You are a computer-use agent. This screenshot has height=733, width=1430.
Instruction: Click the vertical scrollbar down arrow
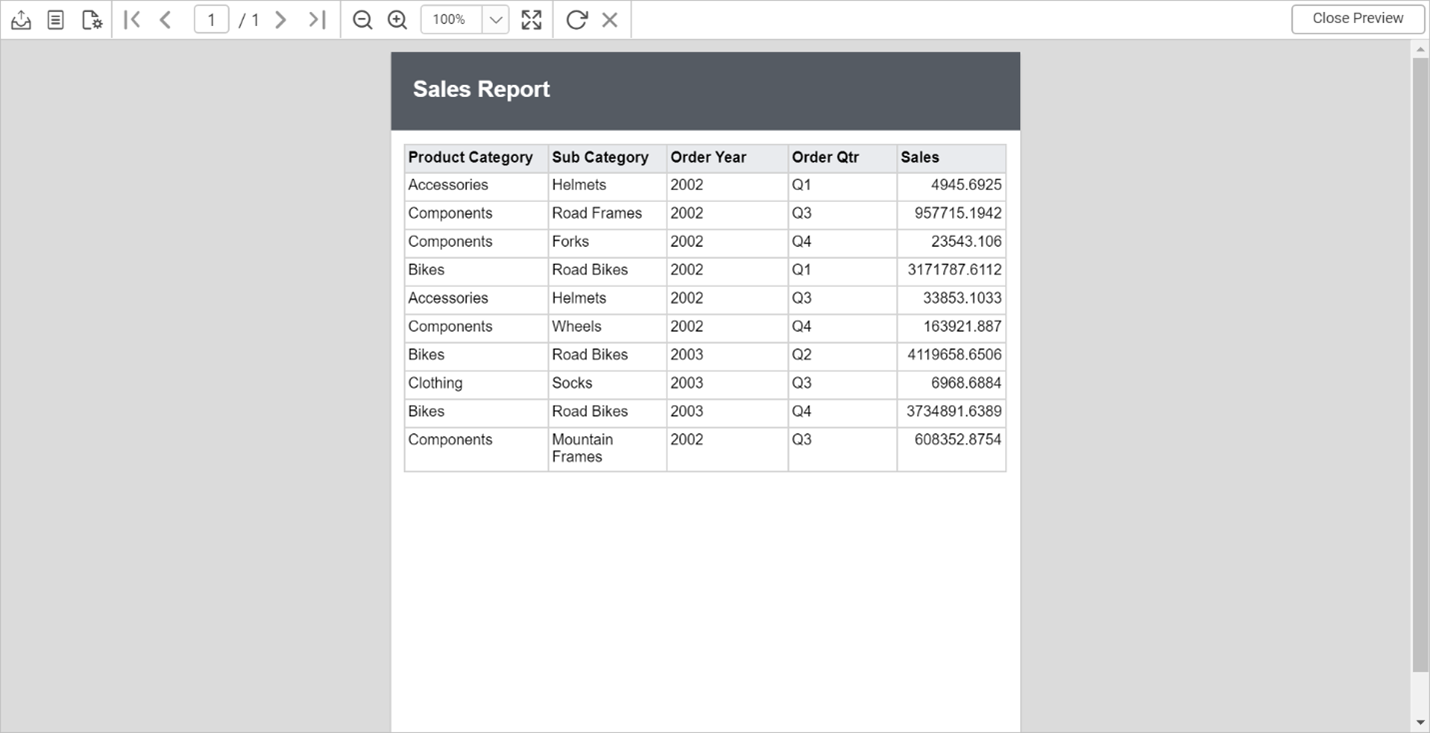click(x=1421, y=724)
